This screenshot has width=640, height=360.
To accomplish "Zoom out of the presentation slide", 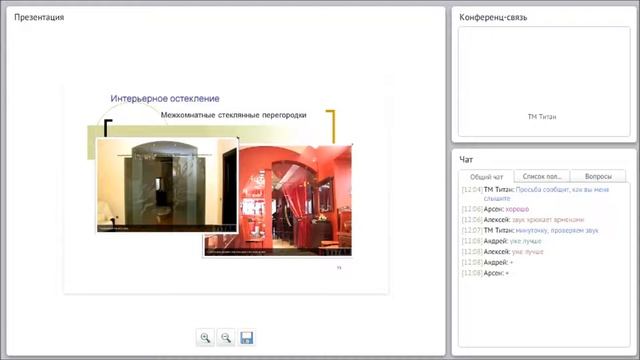I will click(226, 338).
